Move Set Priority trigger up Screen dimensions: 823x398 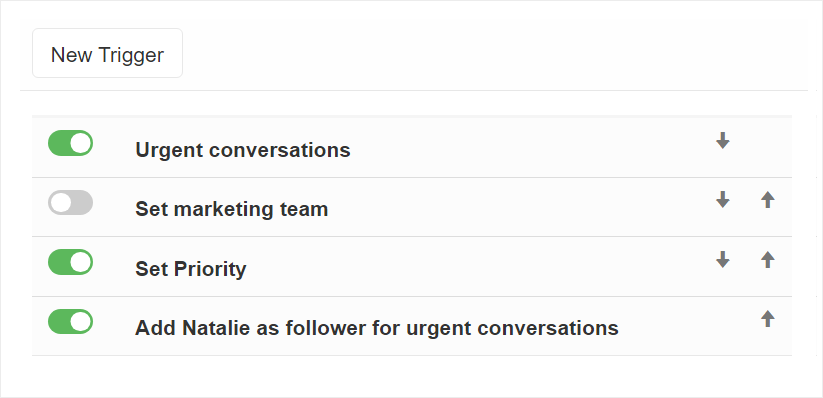click(768, 259)
